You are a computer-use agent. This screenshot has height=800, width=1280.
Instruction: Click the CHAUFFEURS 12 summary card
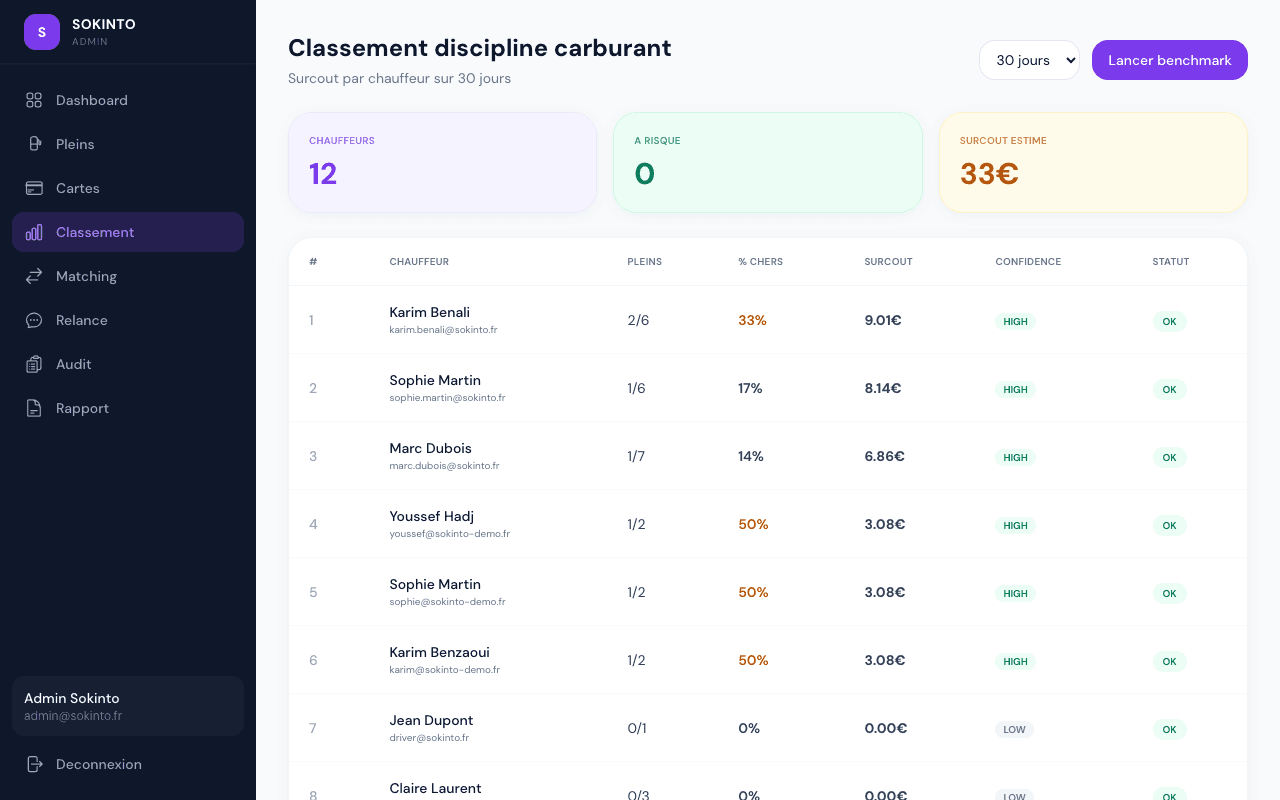442,162
